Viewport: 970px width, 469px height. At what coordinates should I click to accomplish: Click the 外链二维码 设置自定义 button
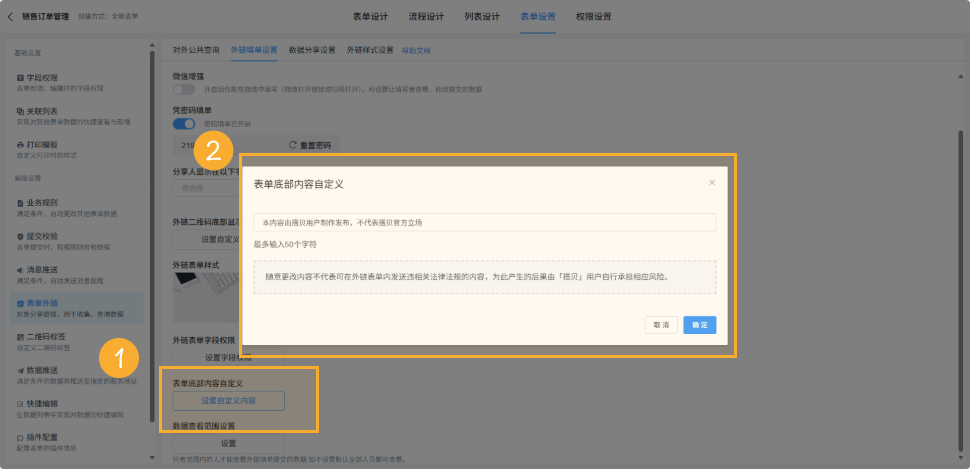pos(207,239)
